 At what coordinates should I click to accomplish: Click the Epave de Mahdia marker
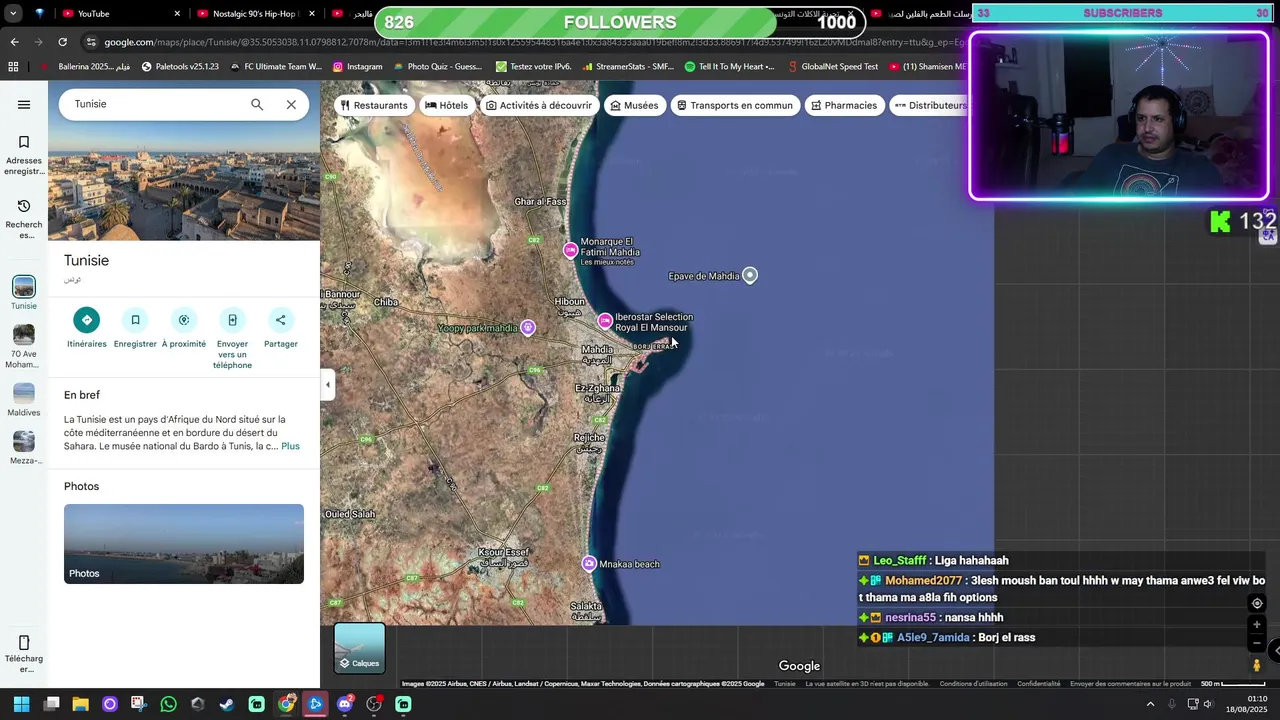(750, 275)
